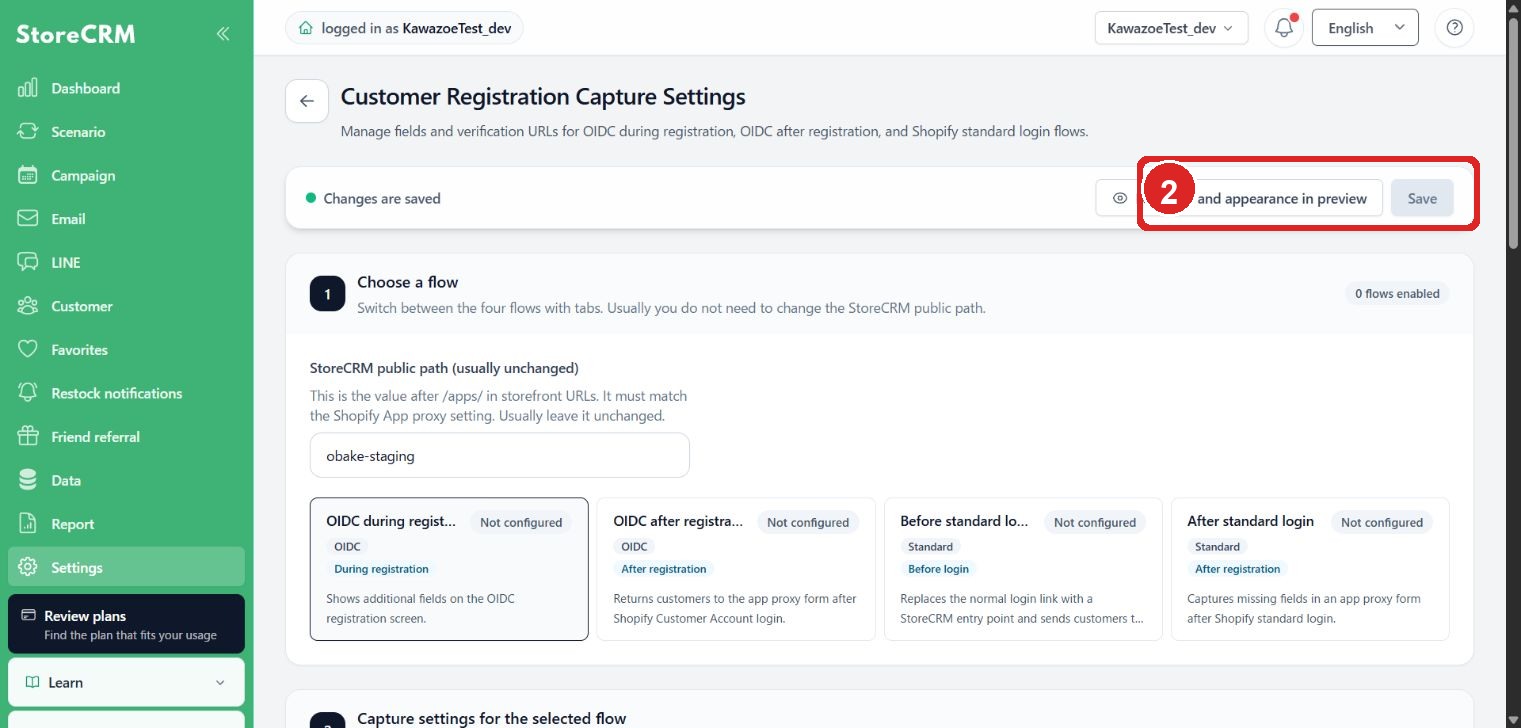
Task: Open the English language dropdown
Action: click(x=1365, y=28)
